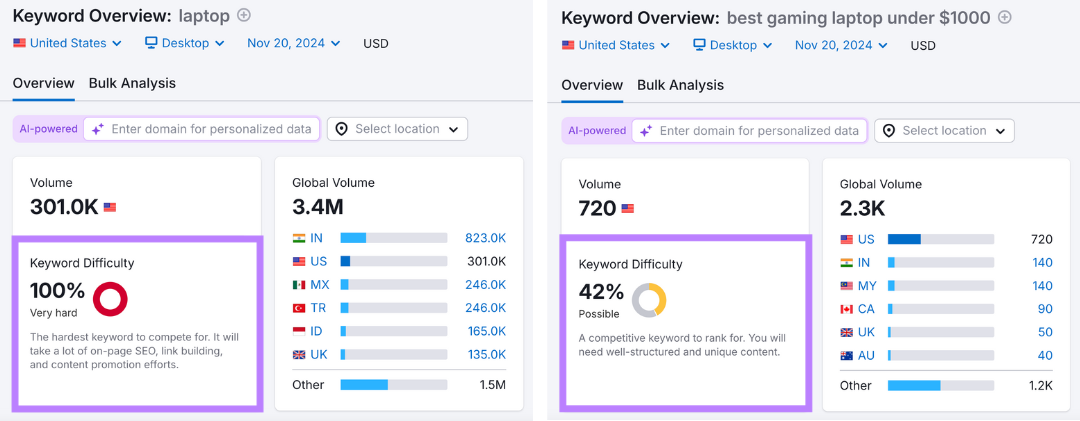Click the AI-powered badge in the left panel
Screen dimensions: 1080x421
coord(48,129)
